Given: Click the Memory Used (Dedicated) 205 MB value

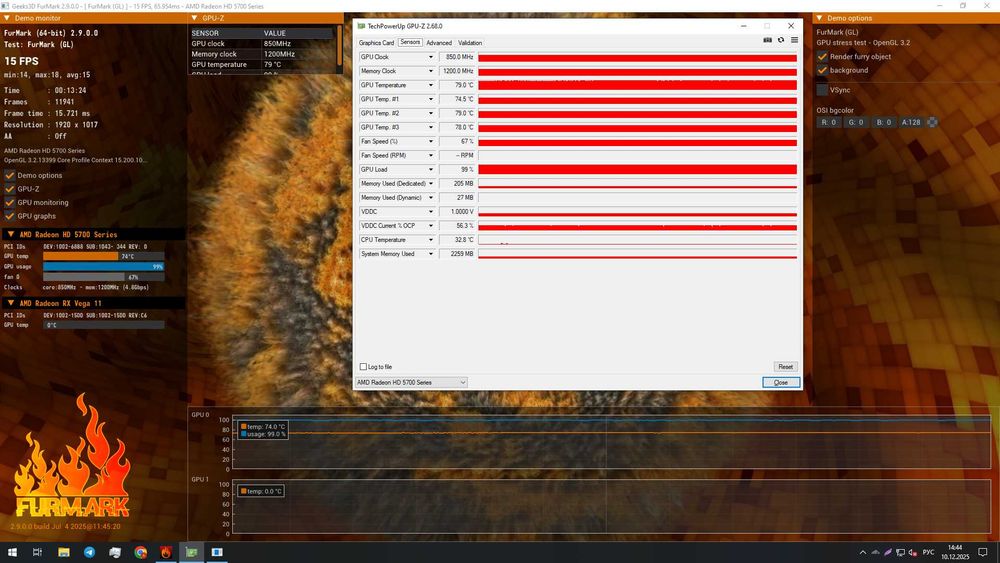Looking at the screenshot, I should [457, 184].
